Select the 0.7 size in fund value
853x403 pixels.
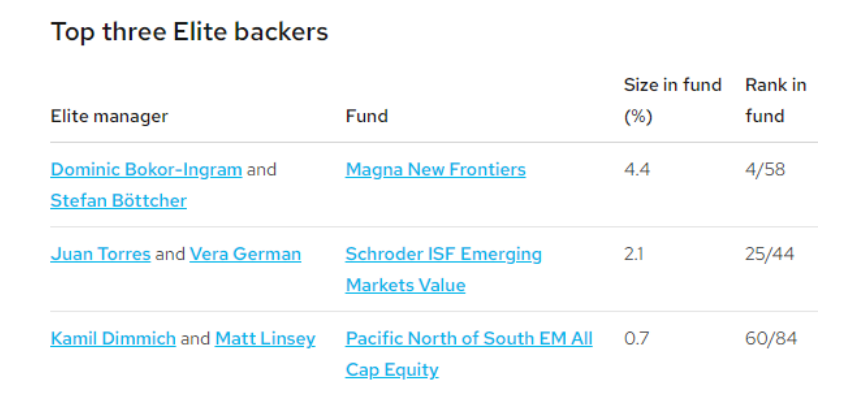click(634, 339)
